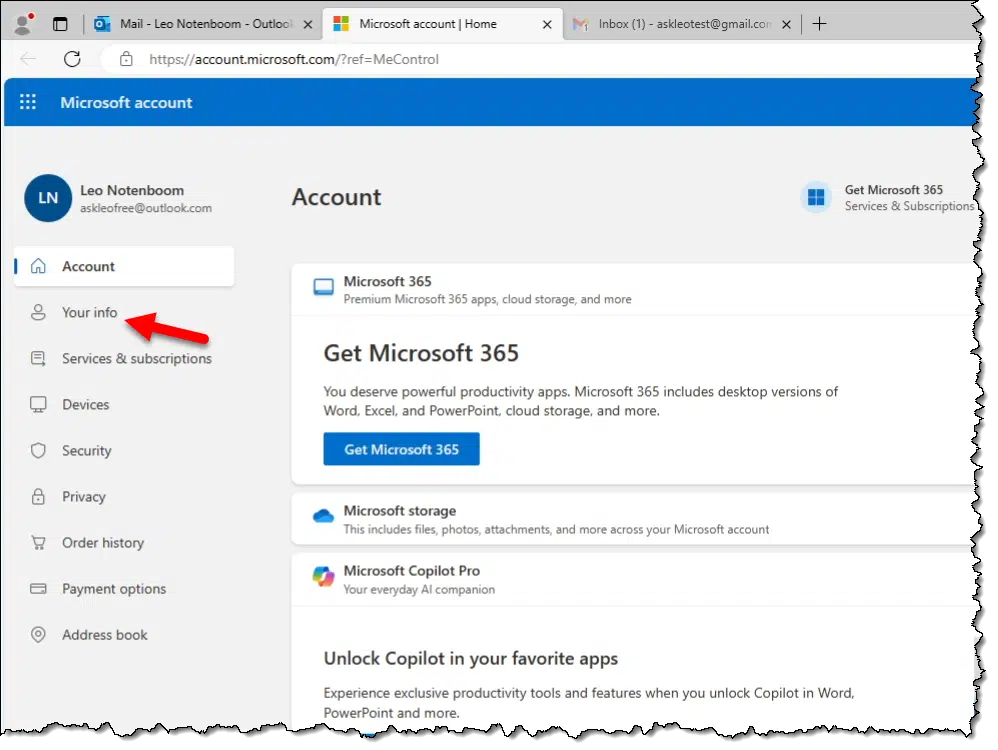Open the Microsoft app launcher grid icon

(28, 102)
